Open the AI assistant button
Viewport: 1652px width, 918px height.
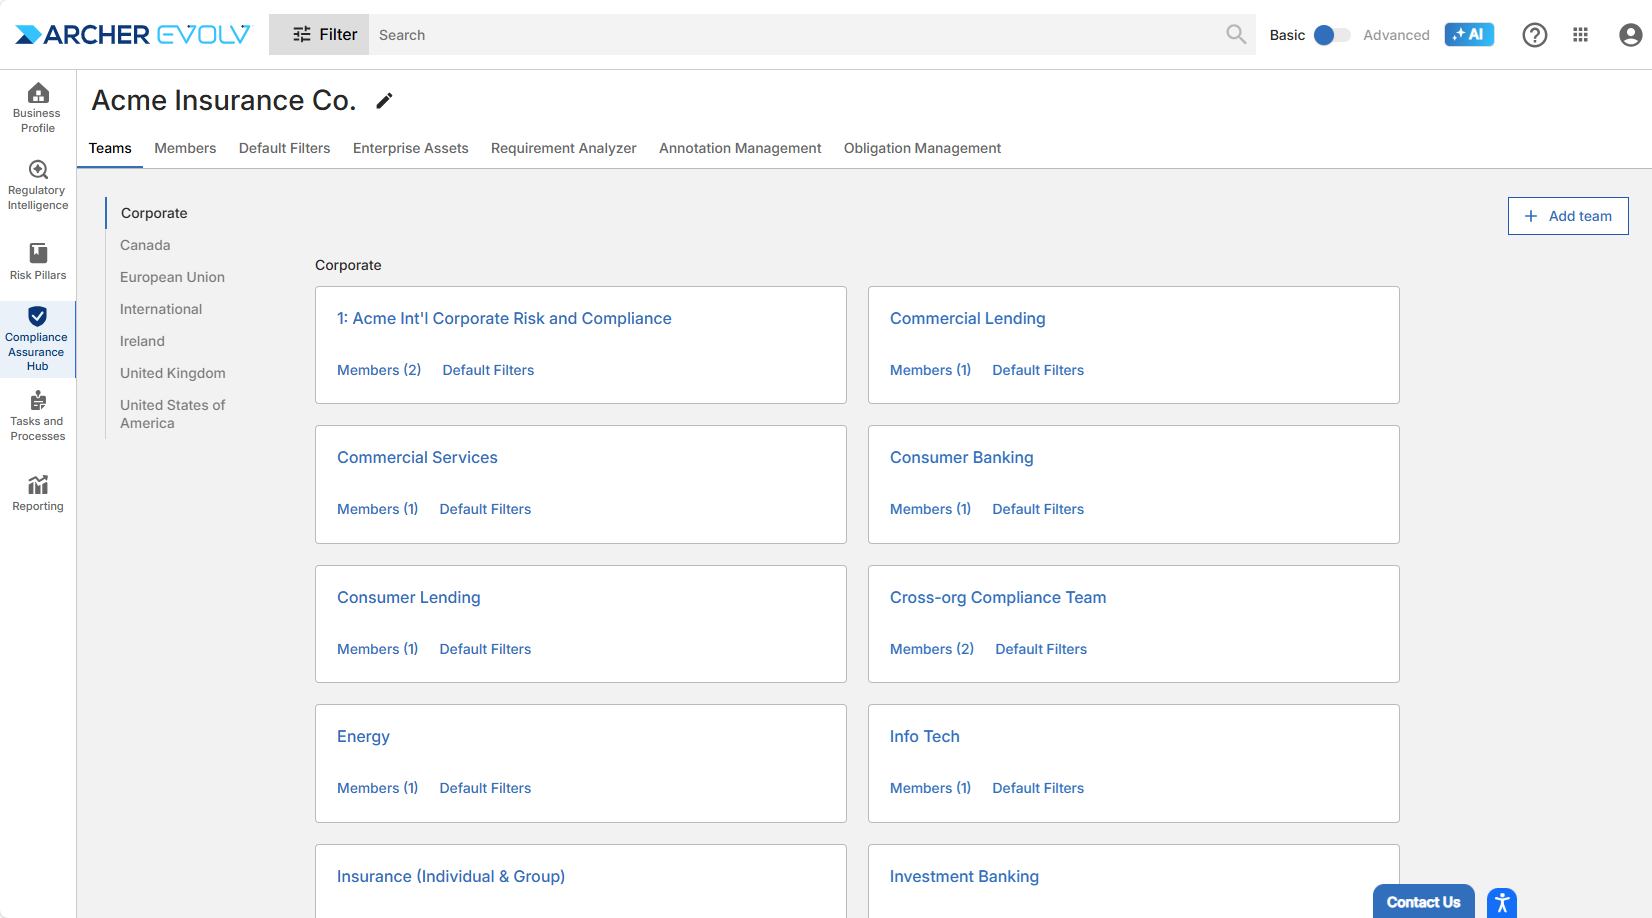[1468, 35]
